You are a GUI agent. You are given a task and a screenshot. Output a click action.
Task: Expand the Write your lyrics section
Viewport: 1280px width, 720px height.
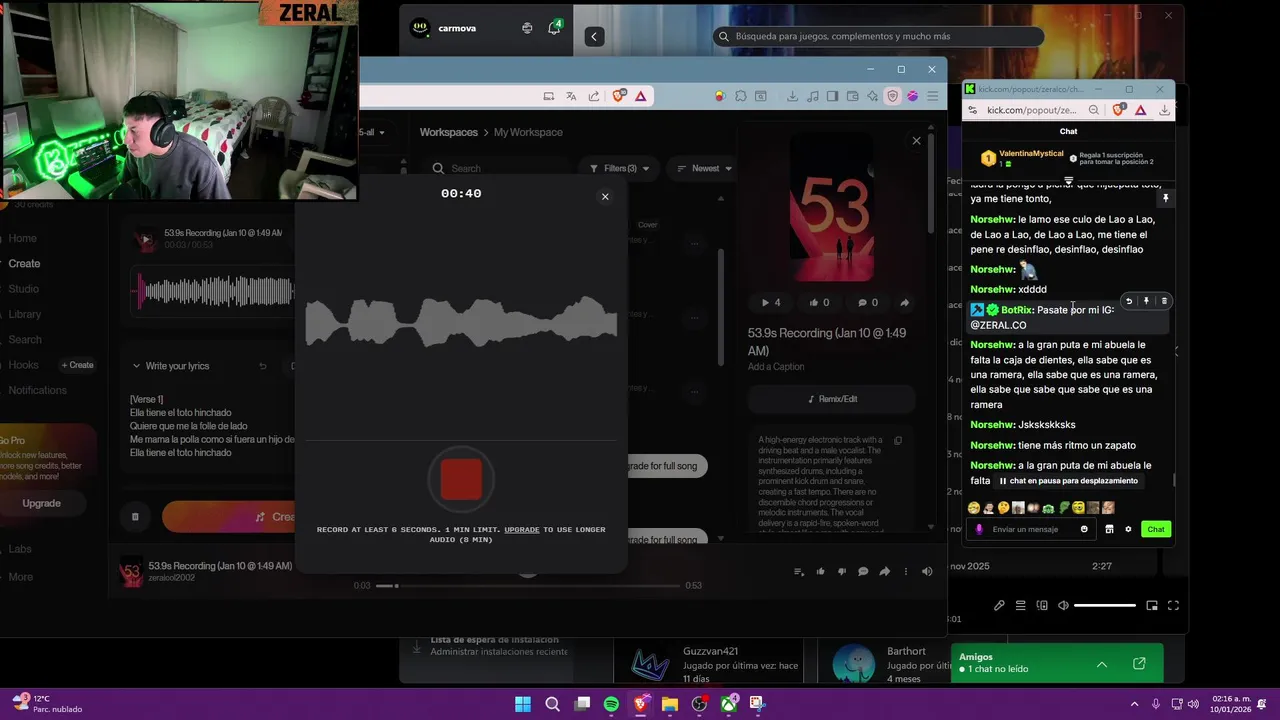pyautogui.click(x=170, y=366)
